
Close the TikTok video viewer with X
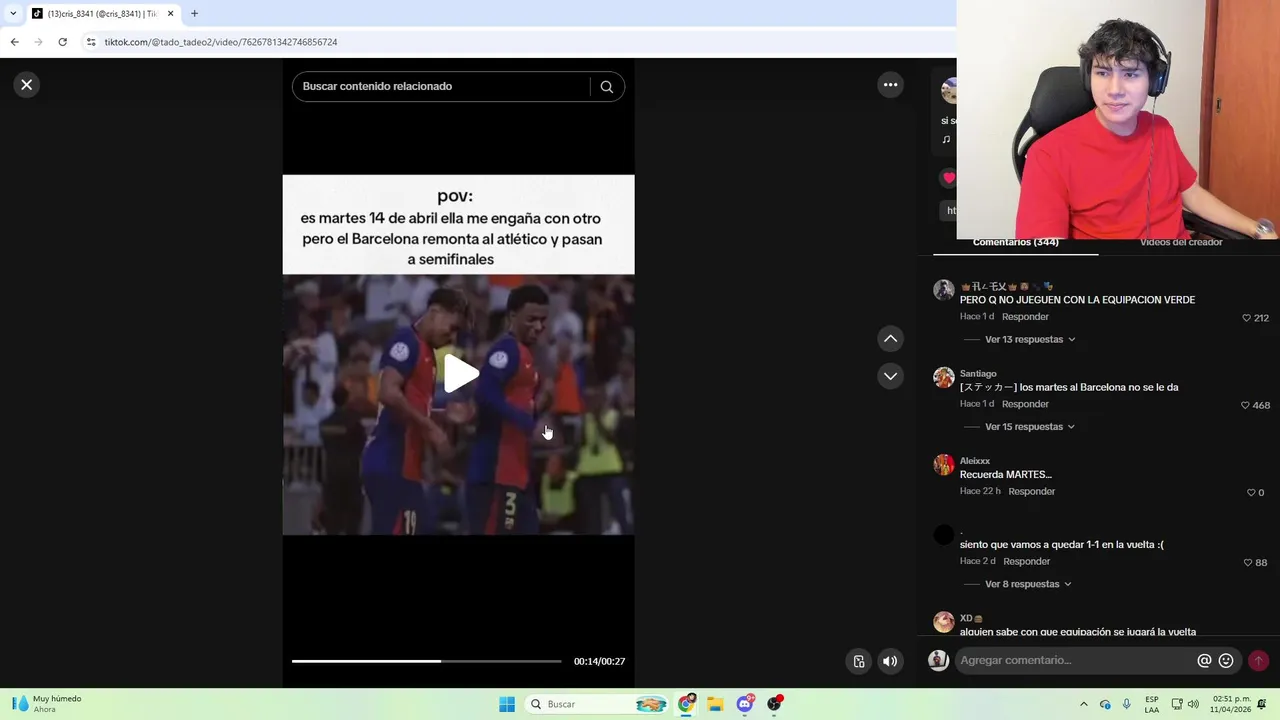(27, 85)
